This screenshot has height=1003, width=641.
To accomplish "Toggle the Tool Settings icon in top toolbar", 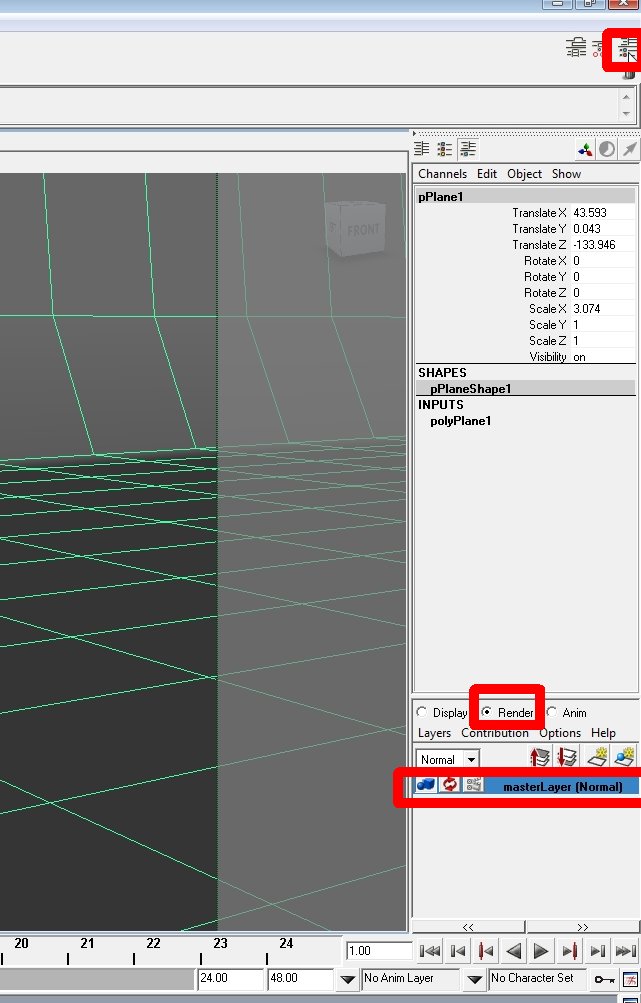I will point(599,47).
